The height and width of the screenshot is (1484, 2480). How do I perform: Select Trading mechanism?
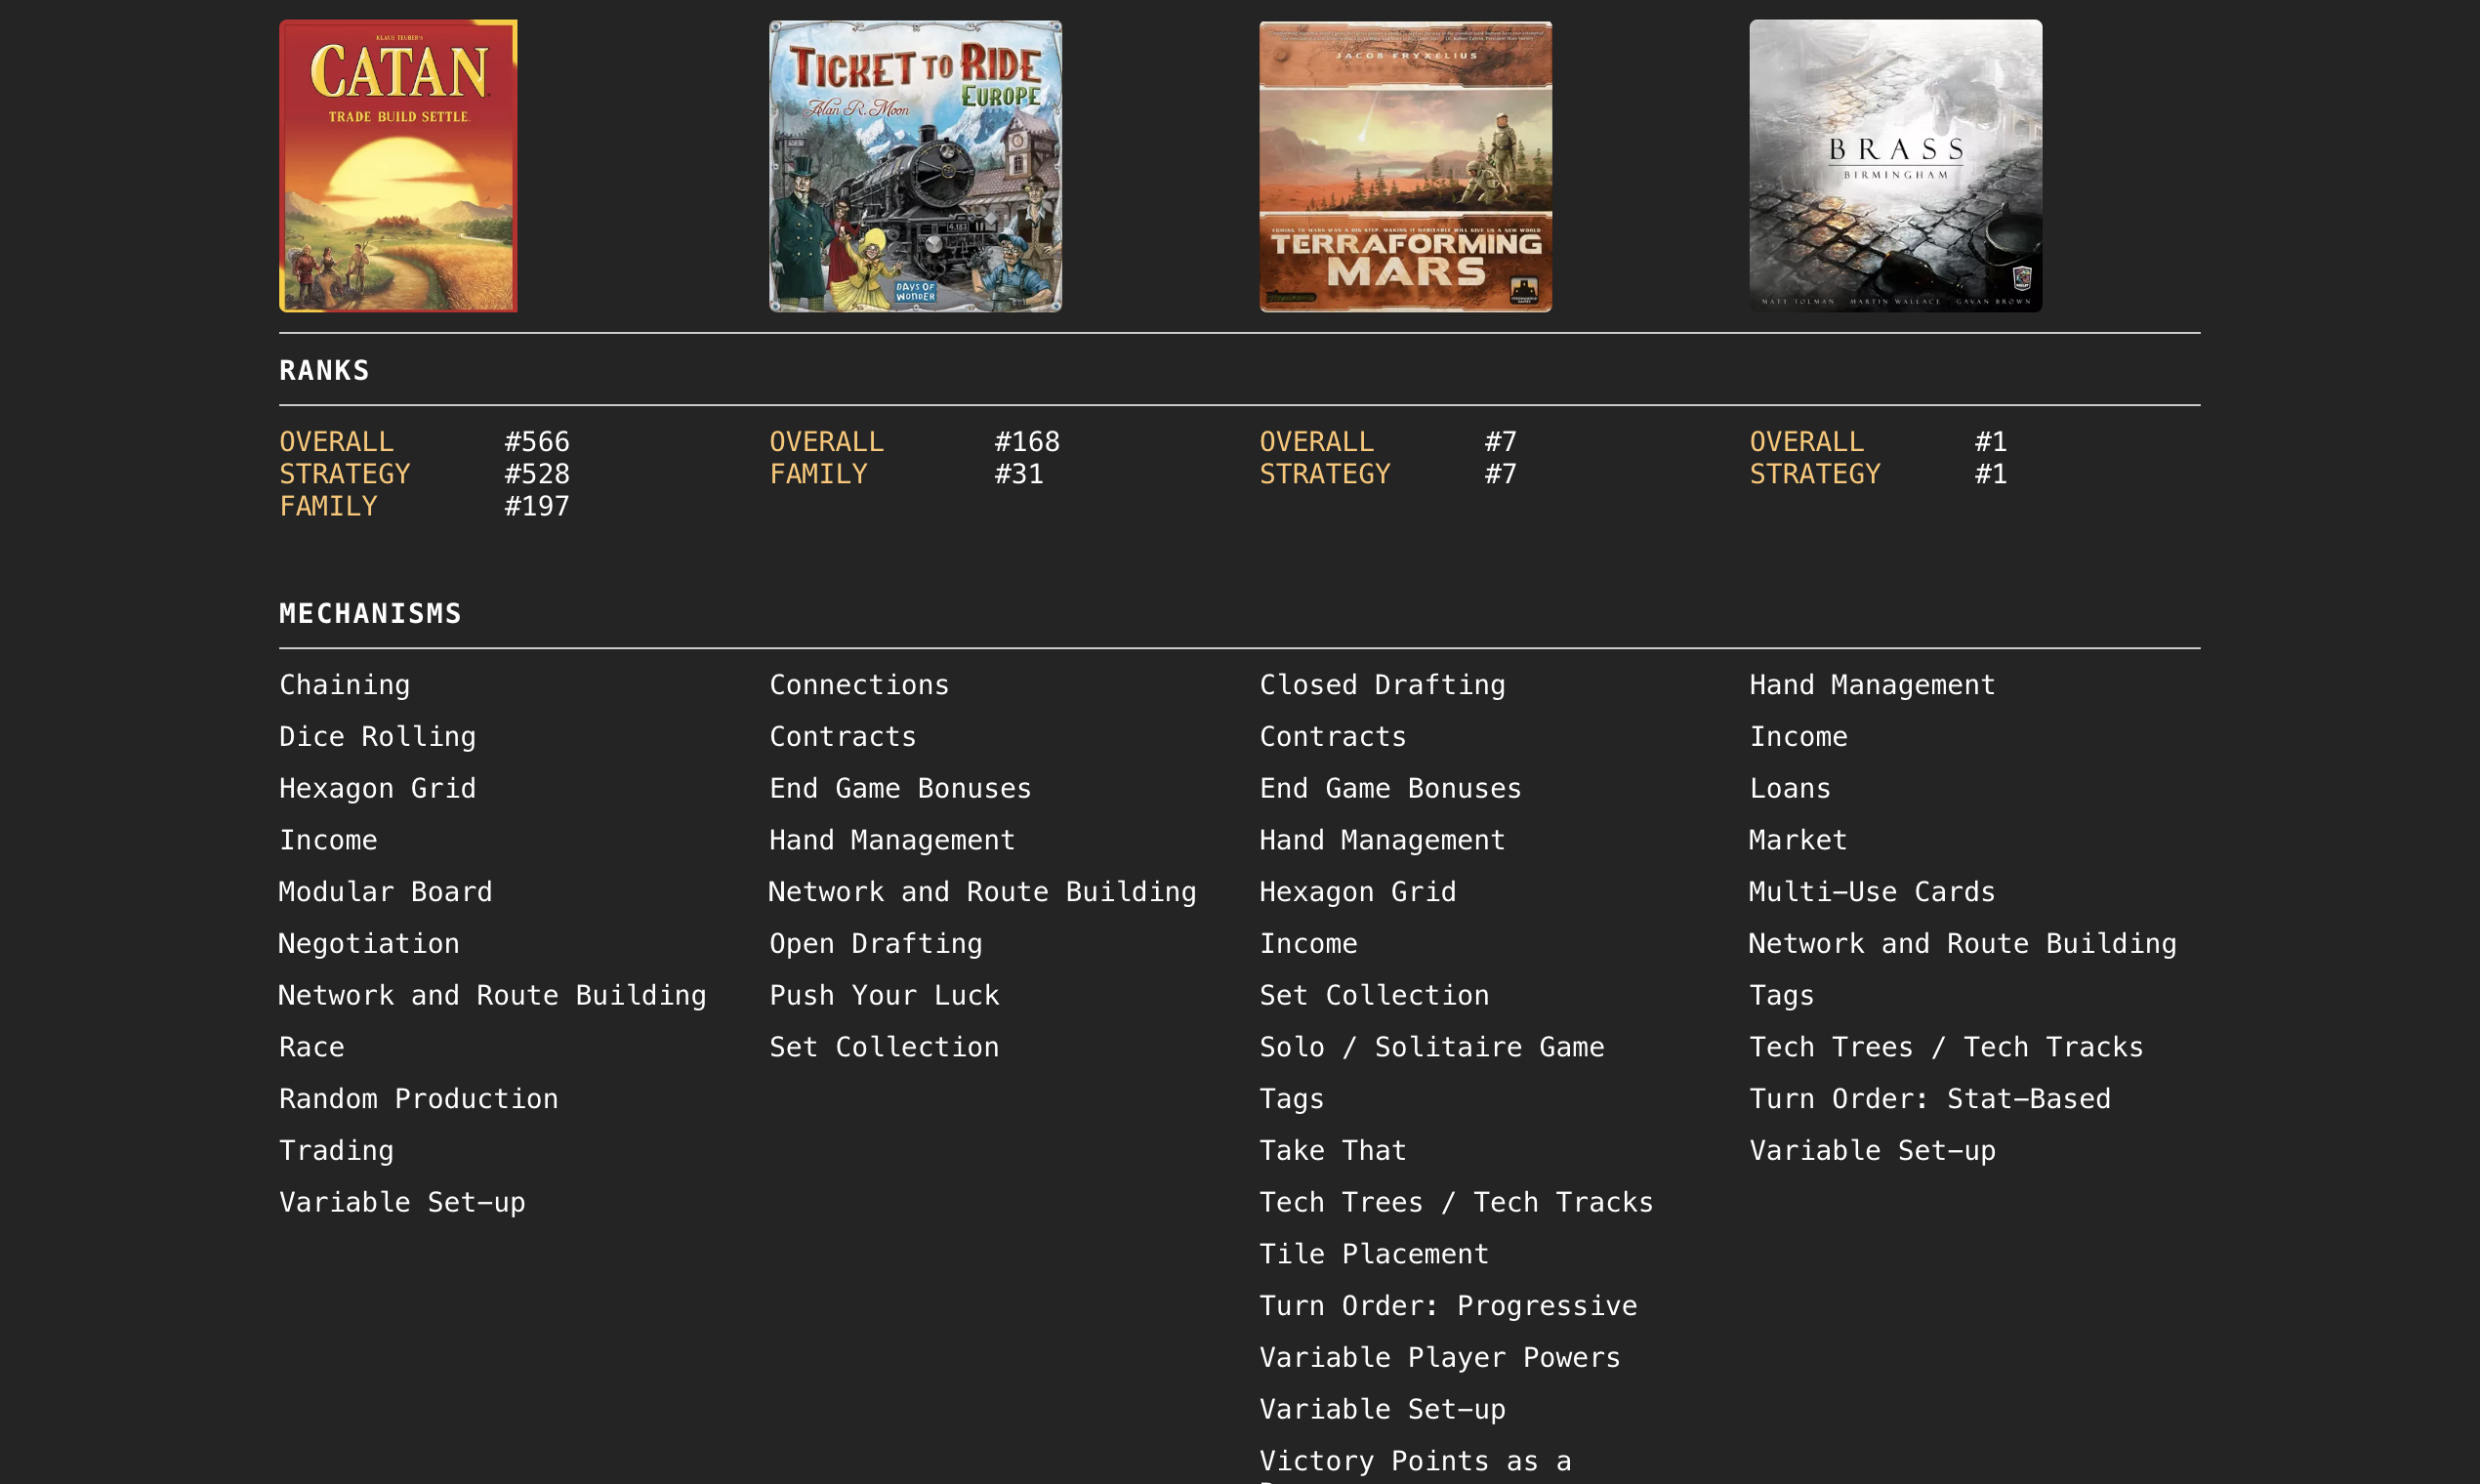point(336,1151)
